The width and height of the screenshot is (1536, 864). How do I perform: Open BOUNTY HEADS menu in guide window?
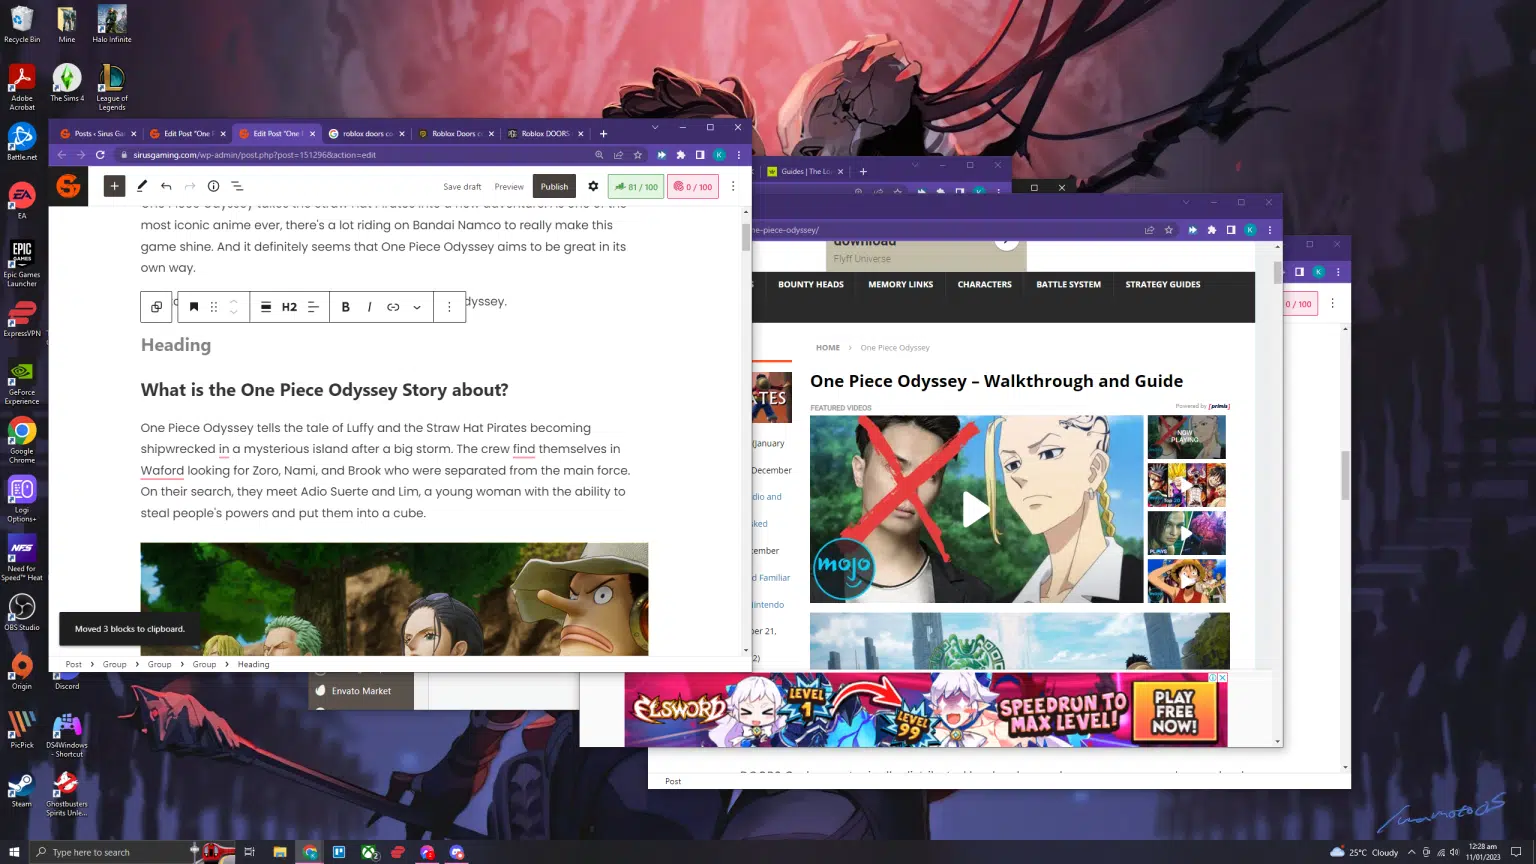click(x=811, y=284)
